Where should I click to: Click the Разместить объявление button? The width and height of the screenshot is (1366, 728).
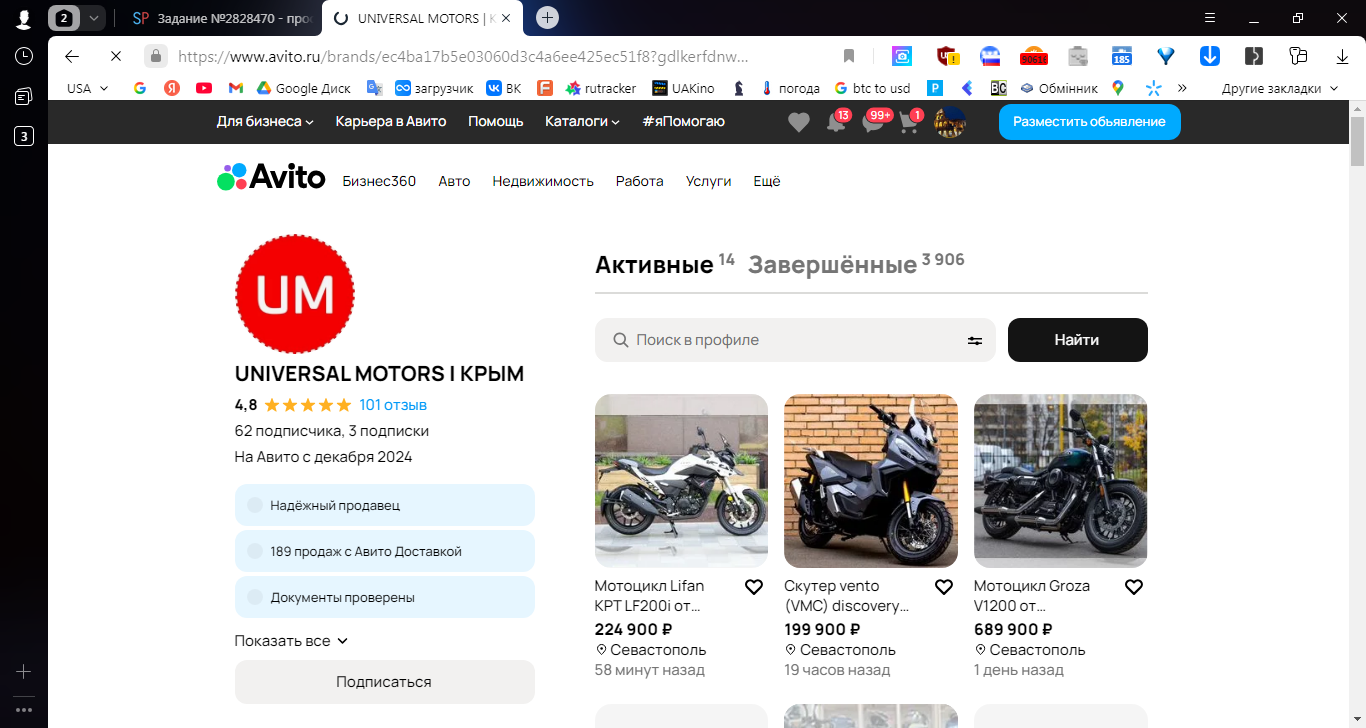(x=1089, y=121)
